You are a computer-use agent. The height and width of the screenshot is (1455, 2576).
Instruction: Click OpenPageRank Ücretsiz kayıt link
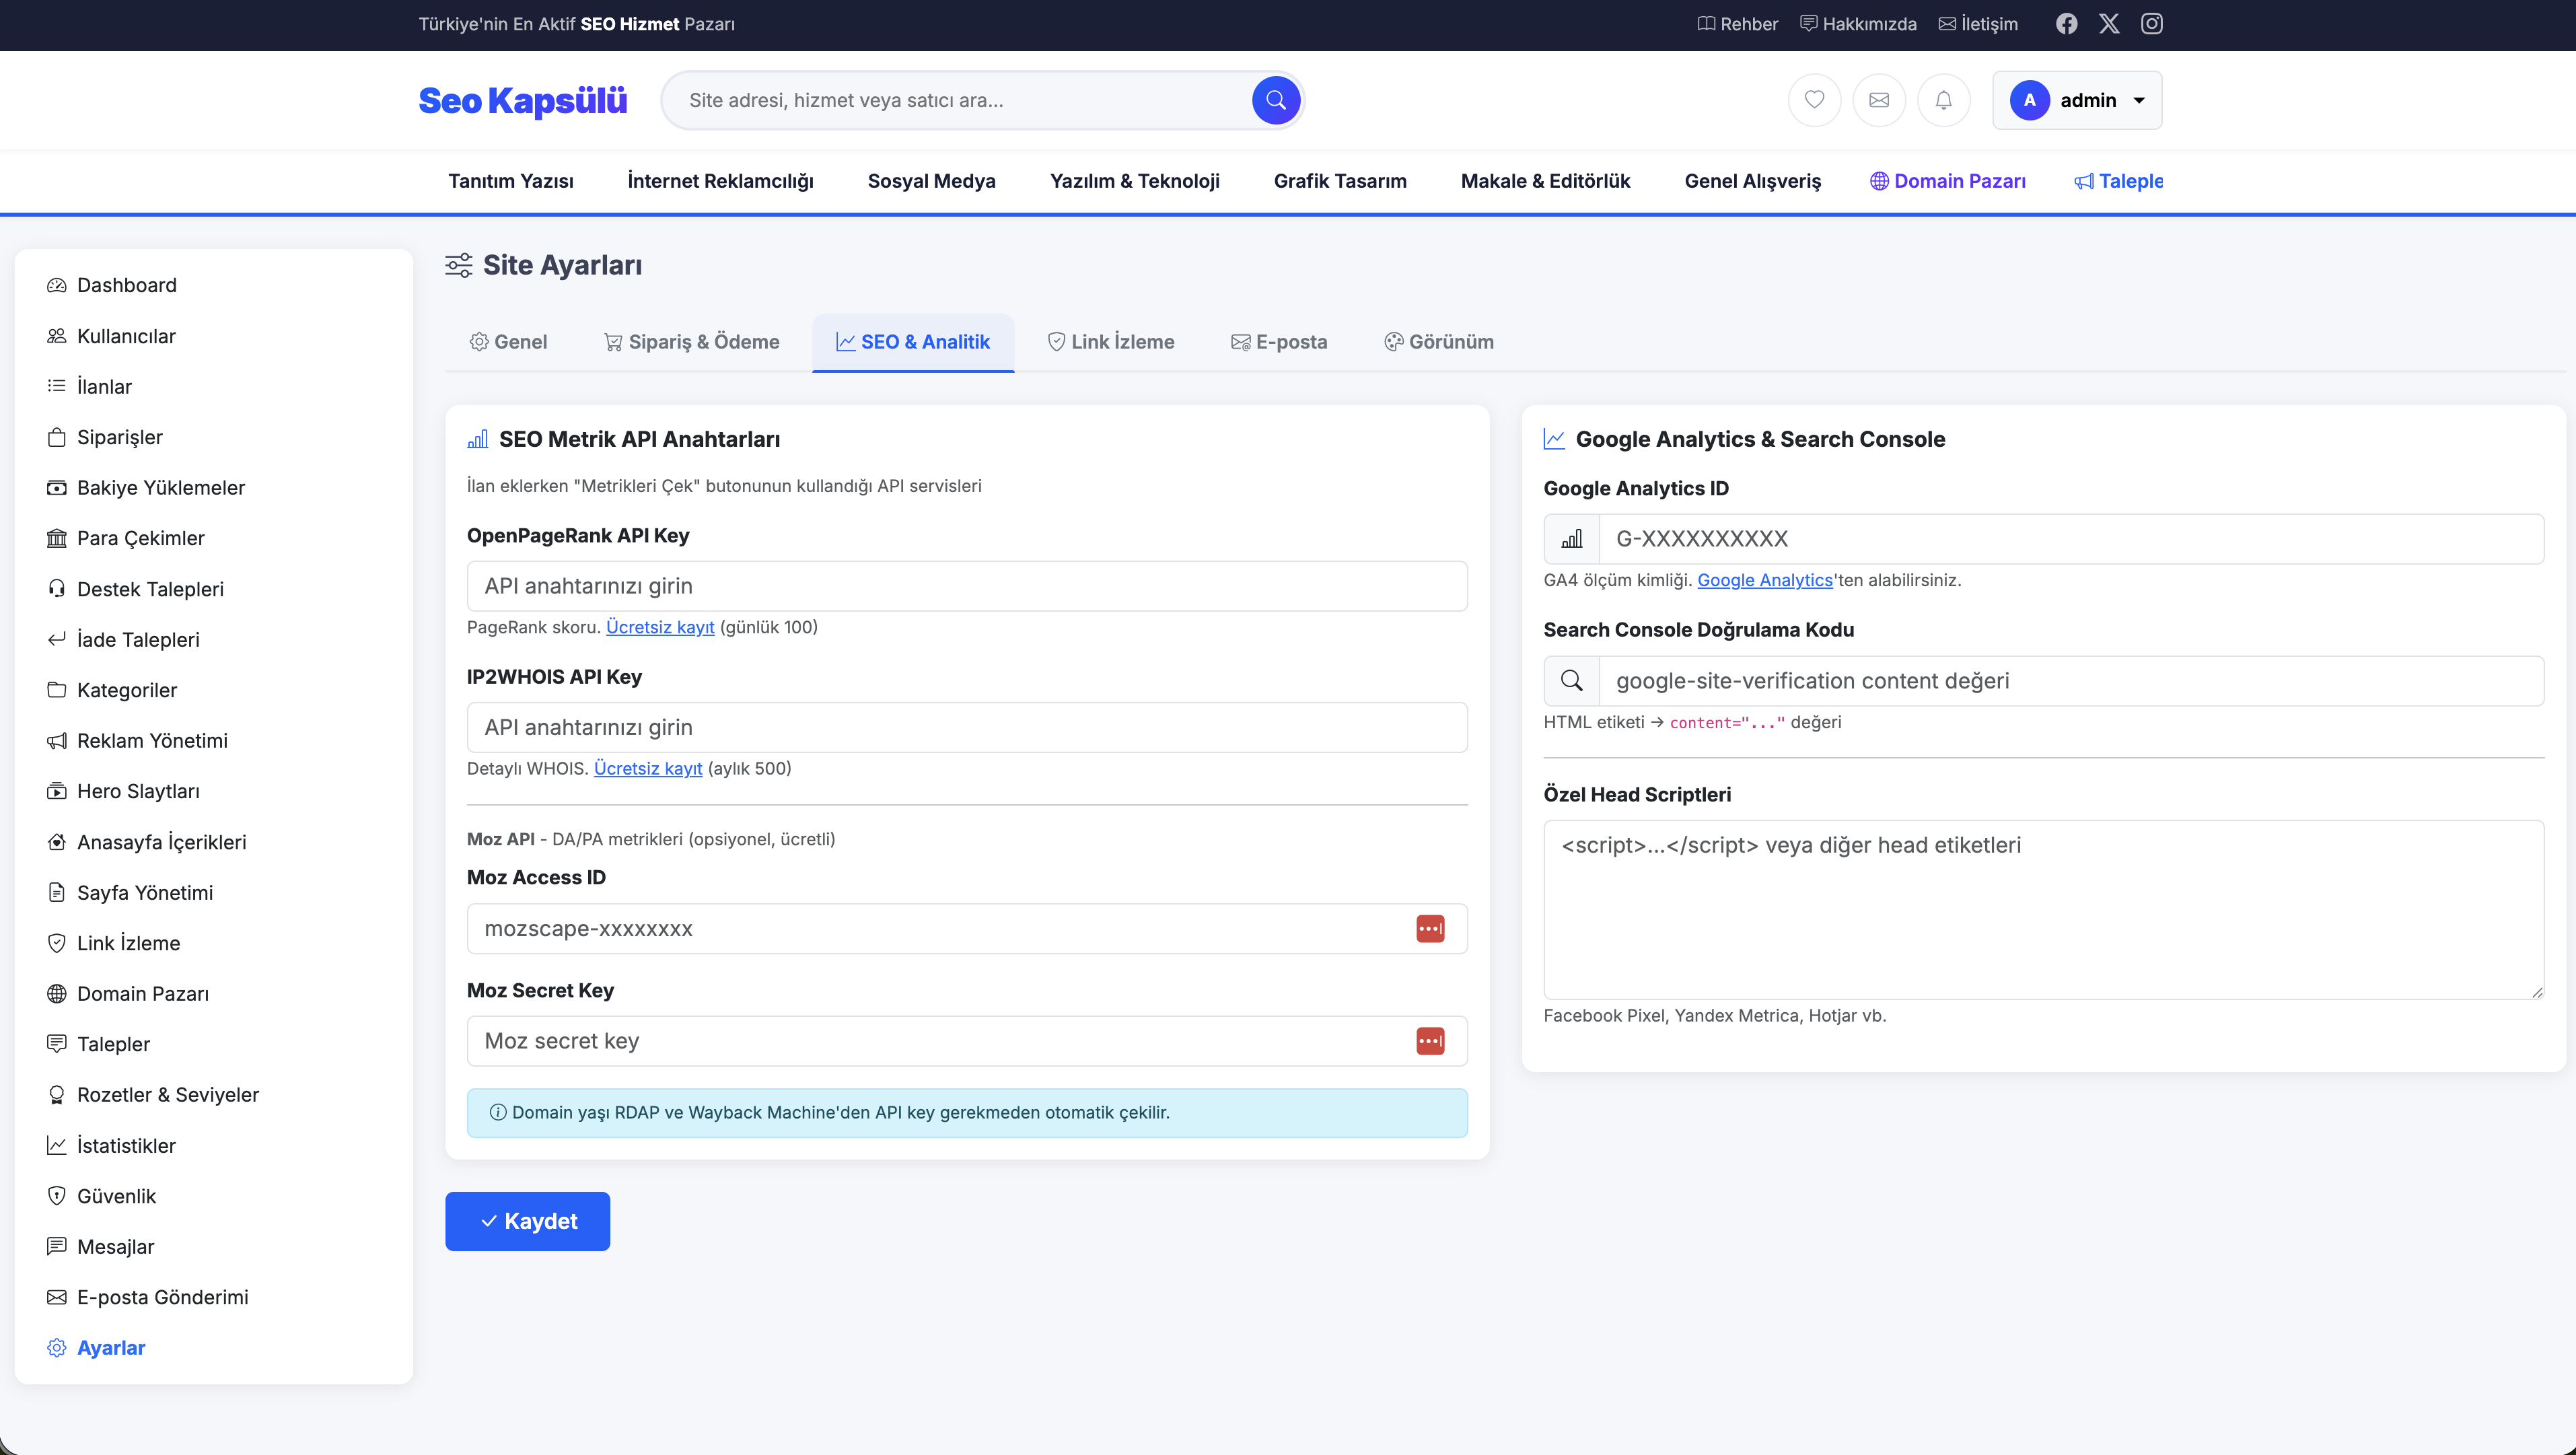660,627
